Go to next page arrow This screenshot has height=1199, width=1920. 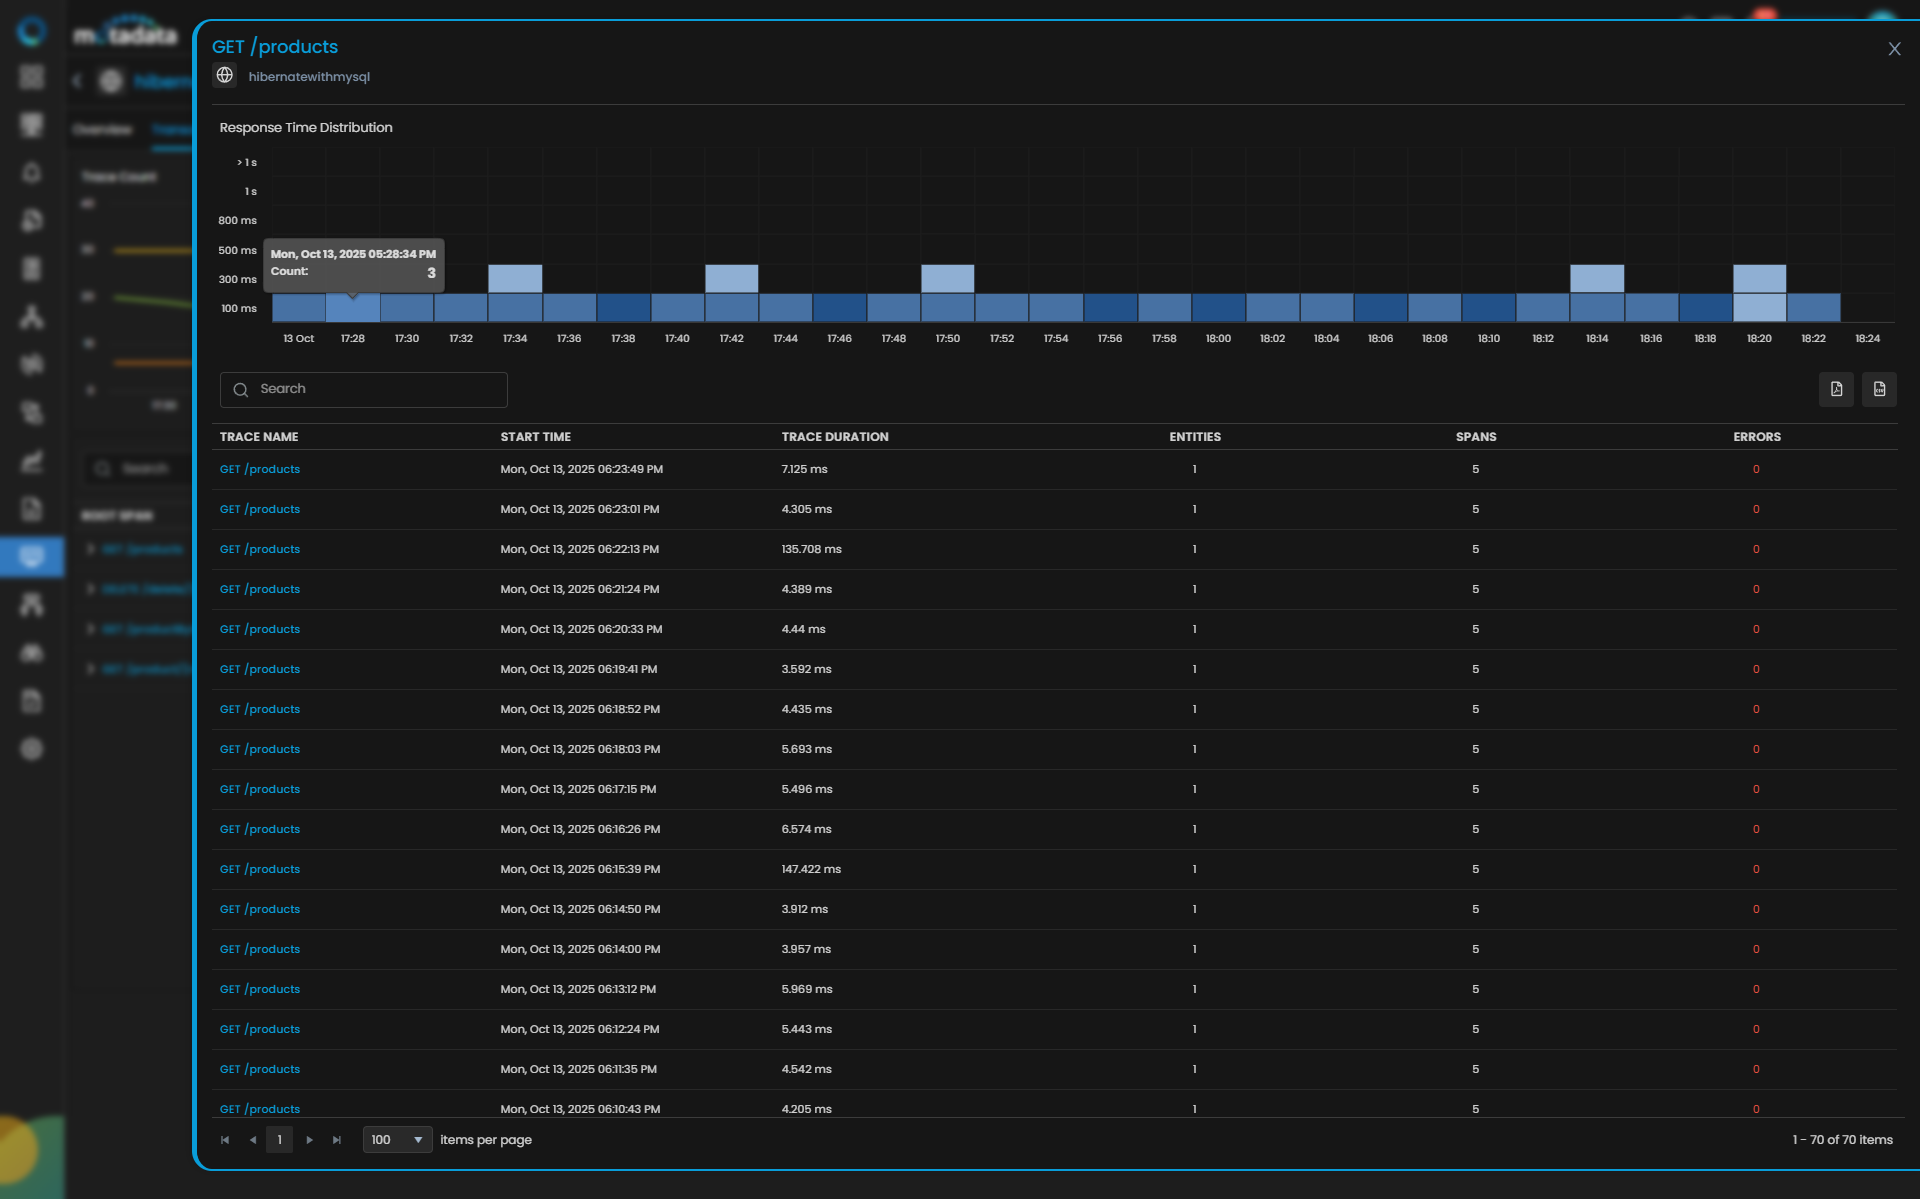coord(309,1140)
